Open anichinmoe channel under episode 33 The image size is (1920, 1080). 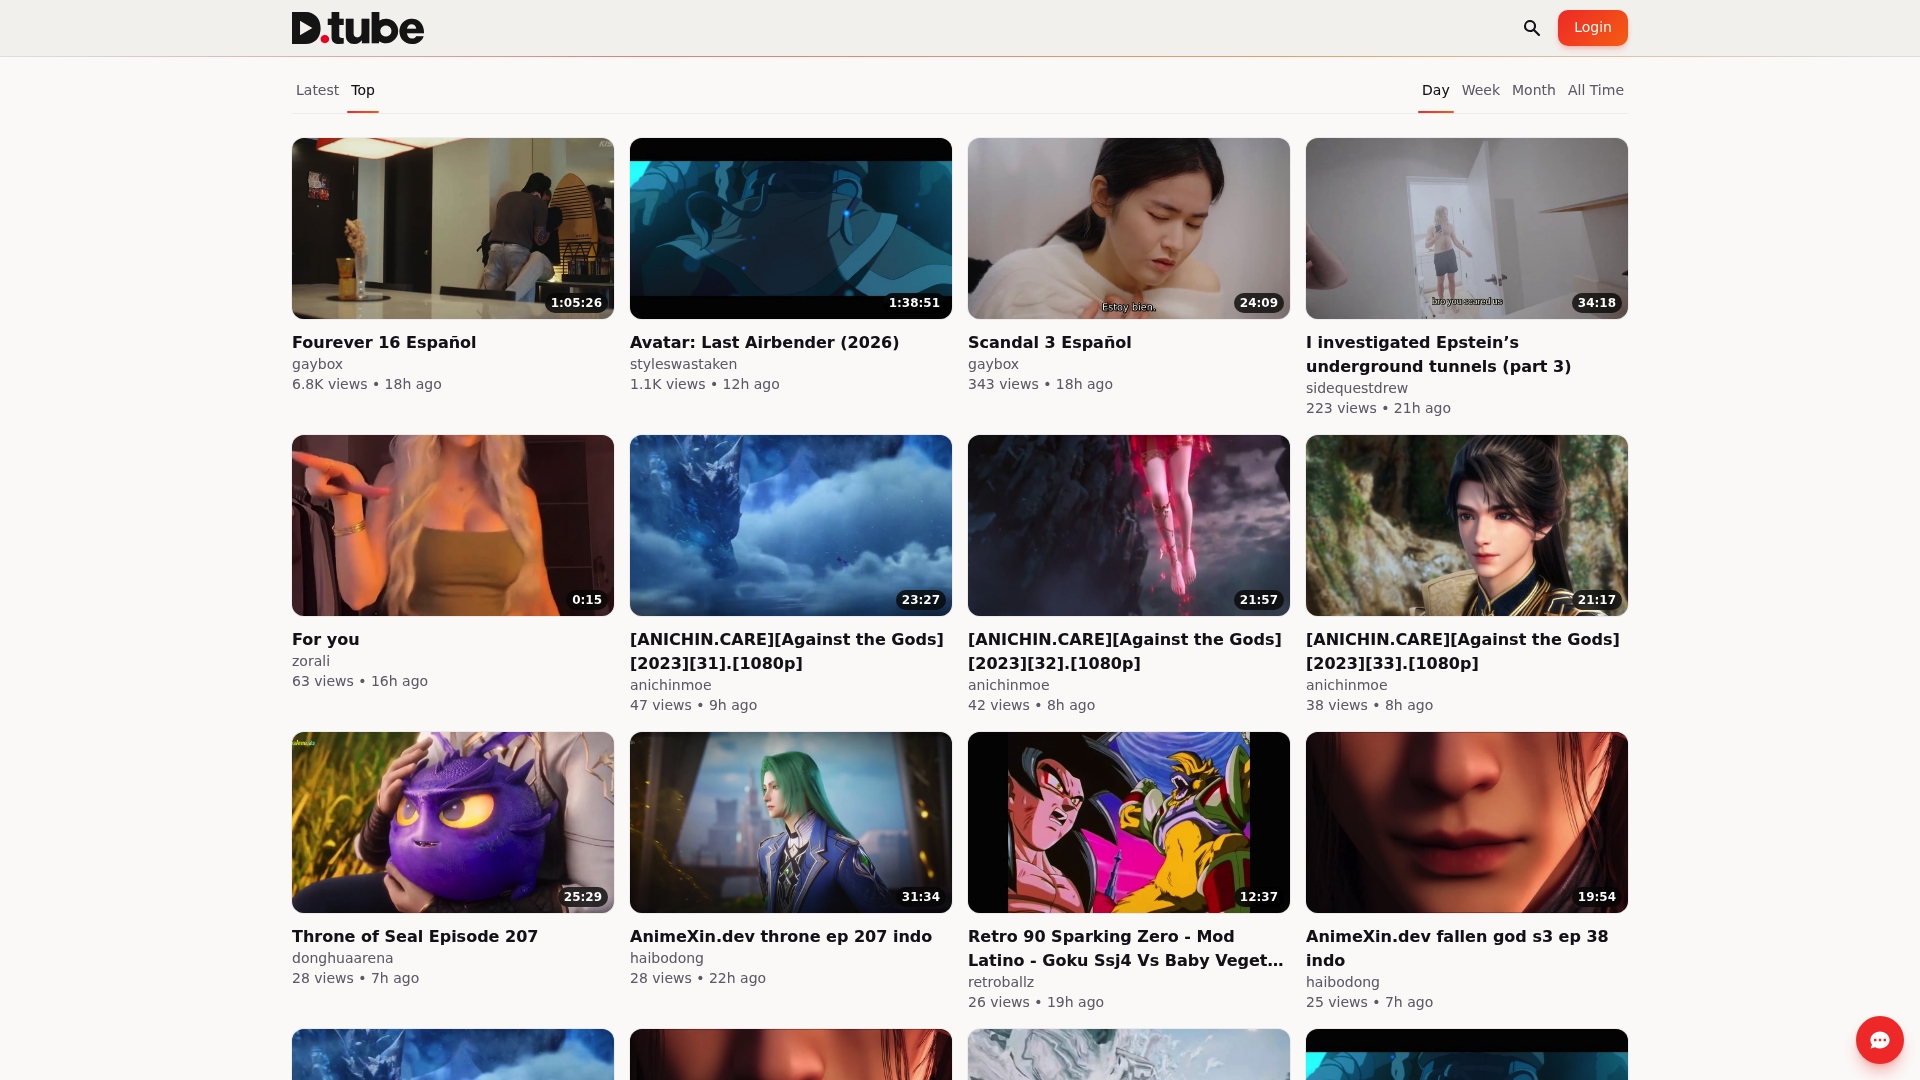click(1347, 686)
